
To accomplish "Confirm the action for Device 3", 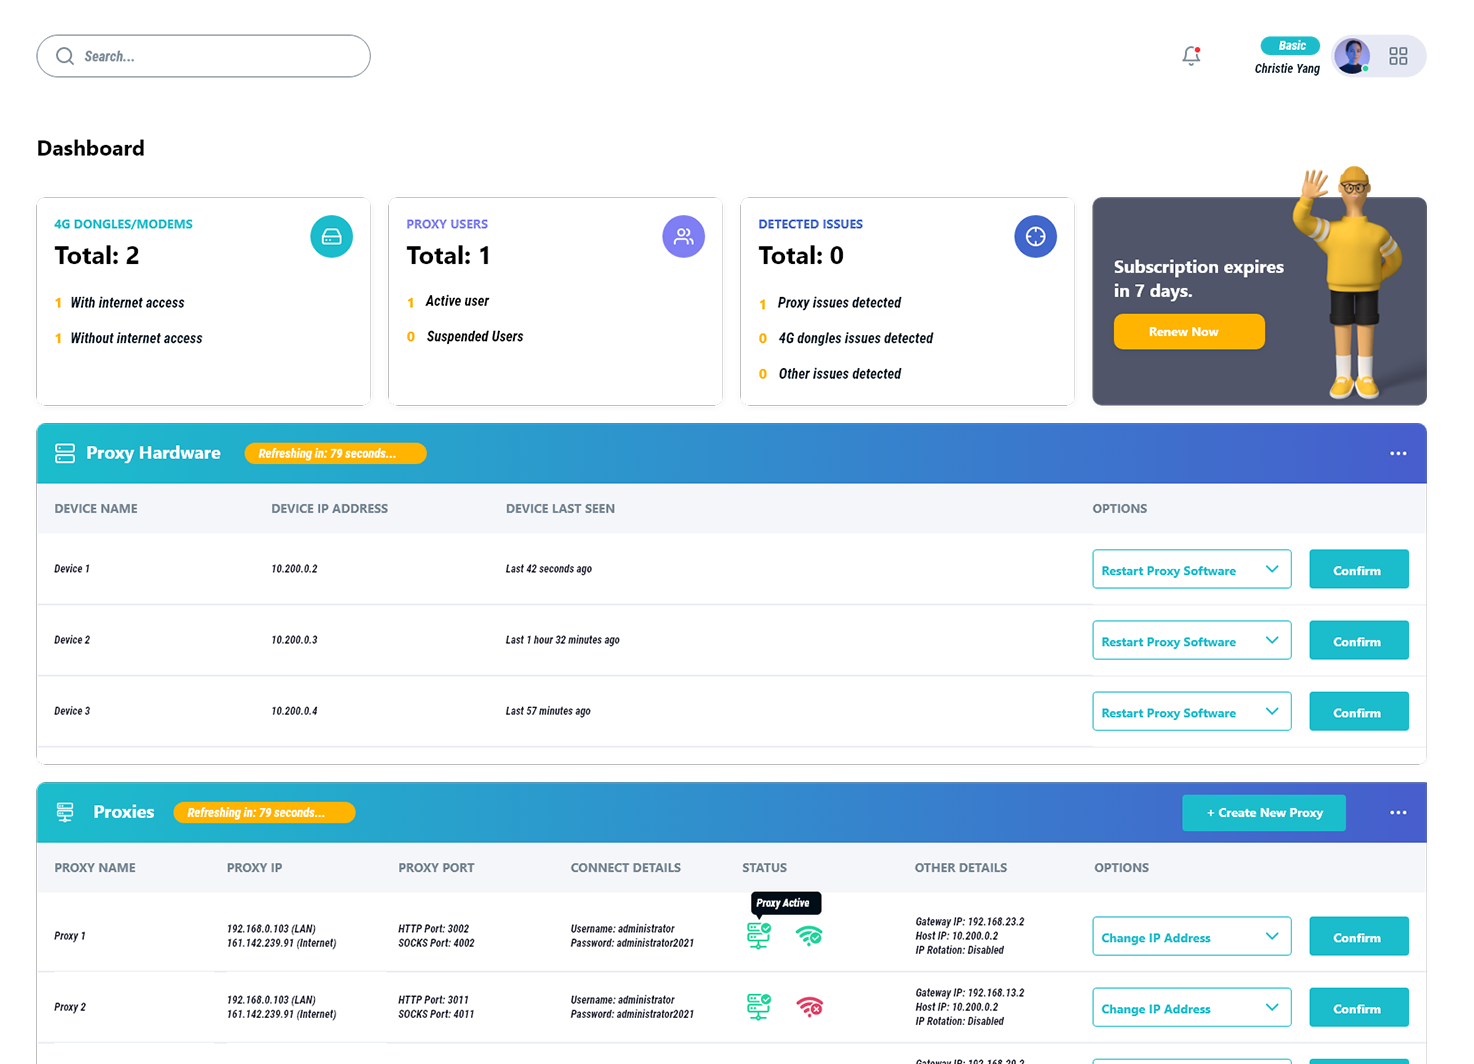I will 1359,711.
